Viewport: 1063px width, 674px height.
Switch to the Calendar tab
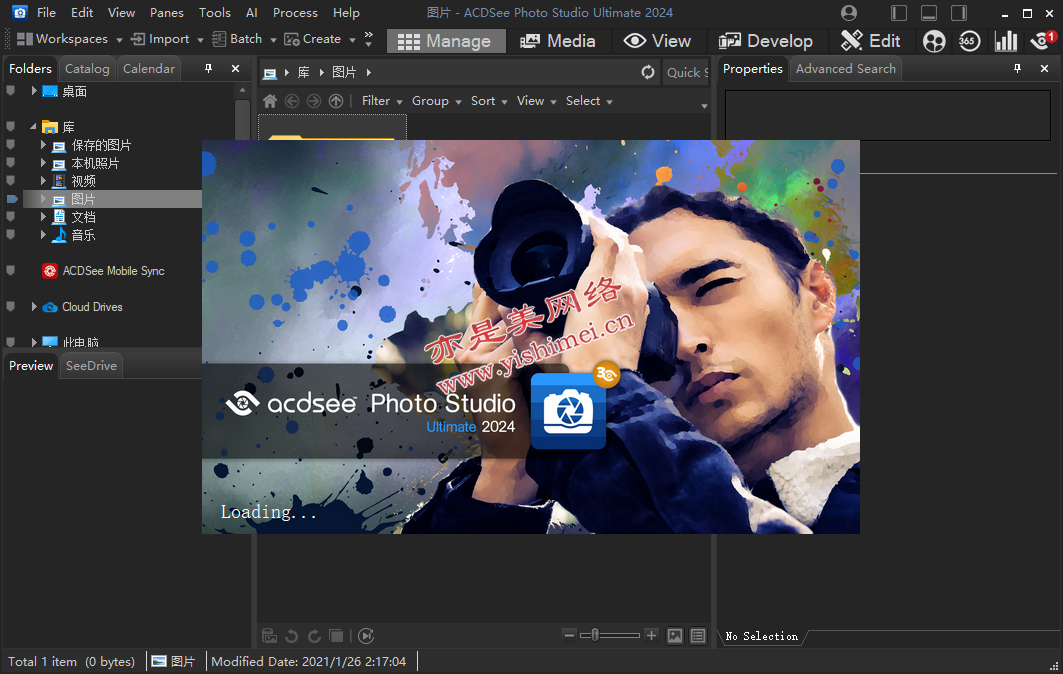click(148, 68)
